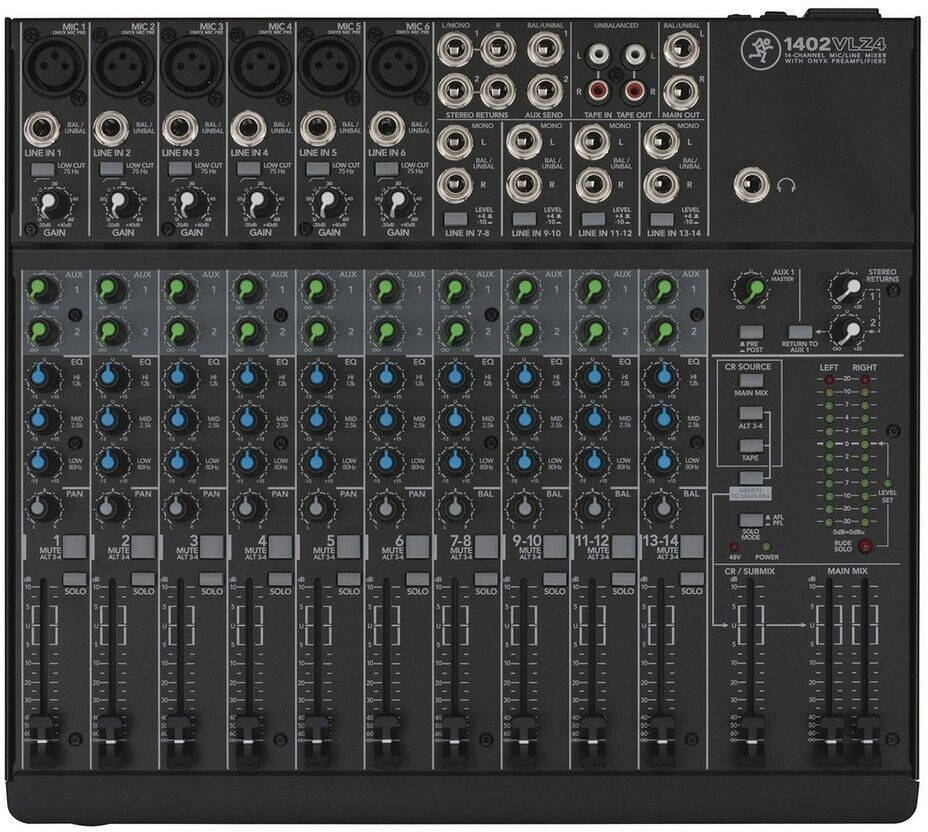This screenshot has height=832, width=928.
Task: Adjust the STEREO RETURNS 1 knob
Action: point(848,290)
